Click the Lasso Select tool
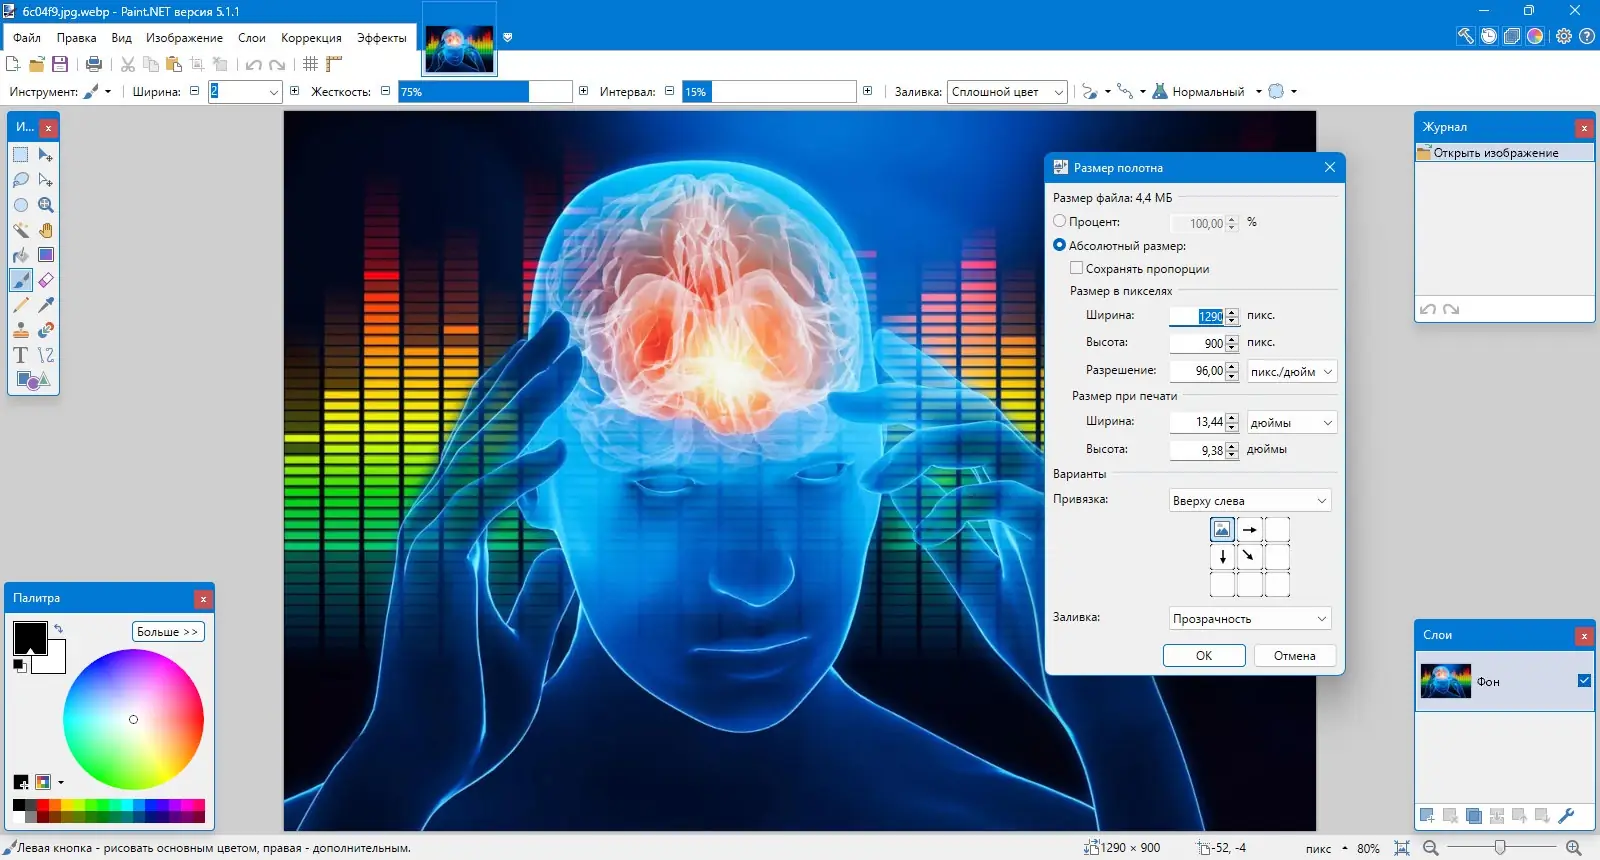 [21, 180]
